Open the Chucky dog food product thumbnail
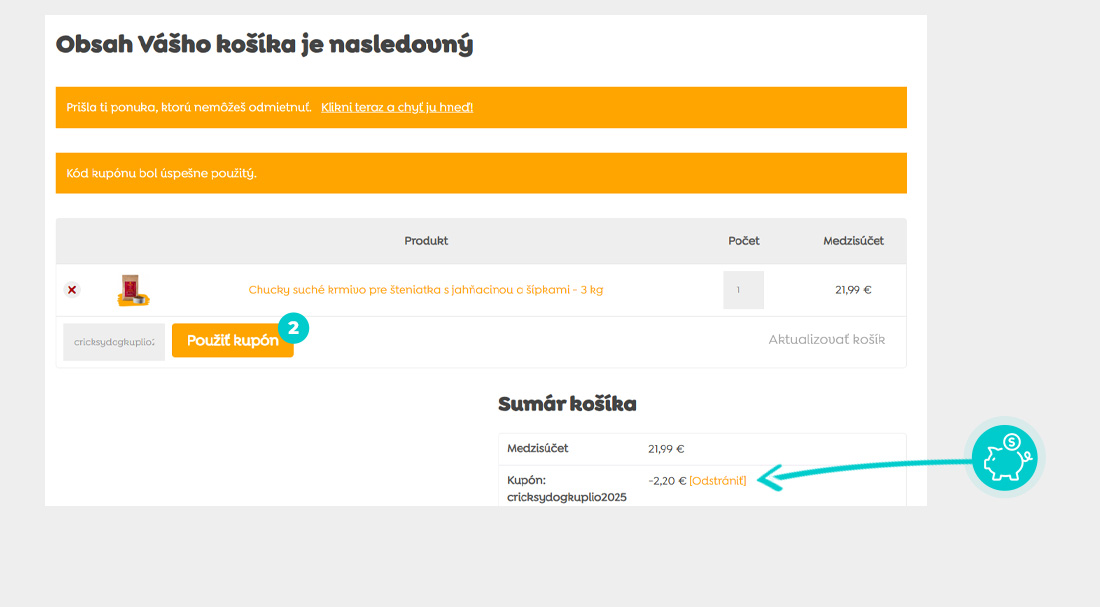Screen dimensions: 1100x607 point(133,290)
